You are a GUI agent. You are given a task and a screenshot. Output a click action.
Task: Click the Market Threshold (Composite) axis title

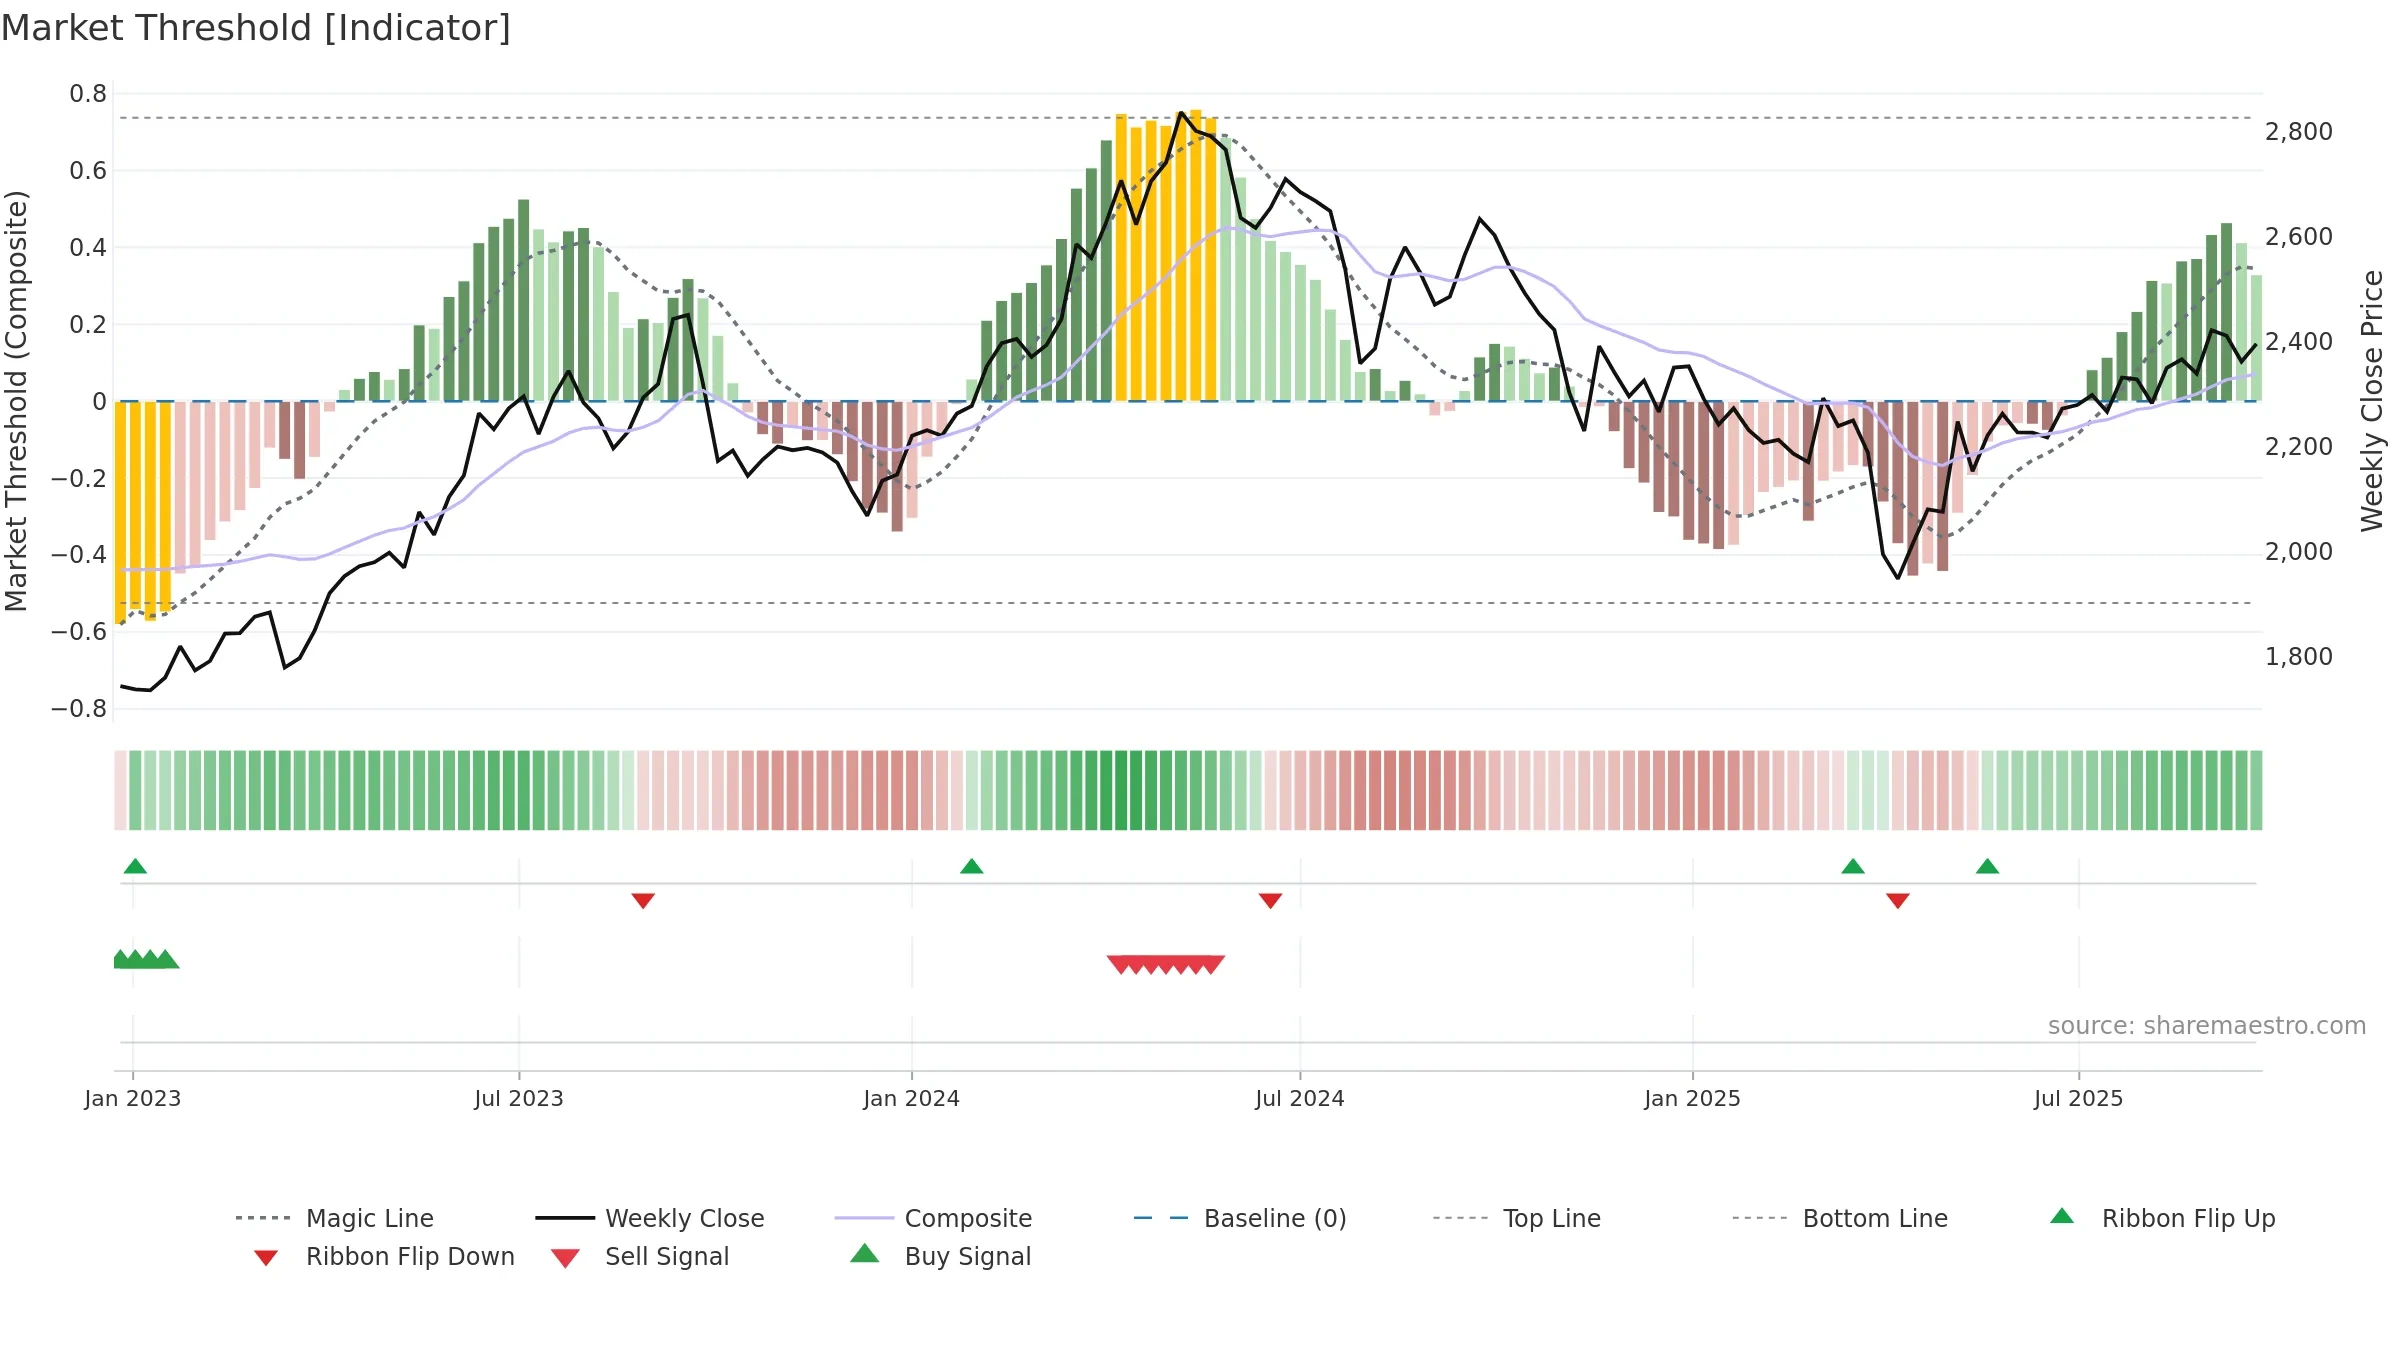[x=16, y=400]
